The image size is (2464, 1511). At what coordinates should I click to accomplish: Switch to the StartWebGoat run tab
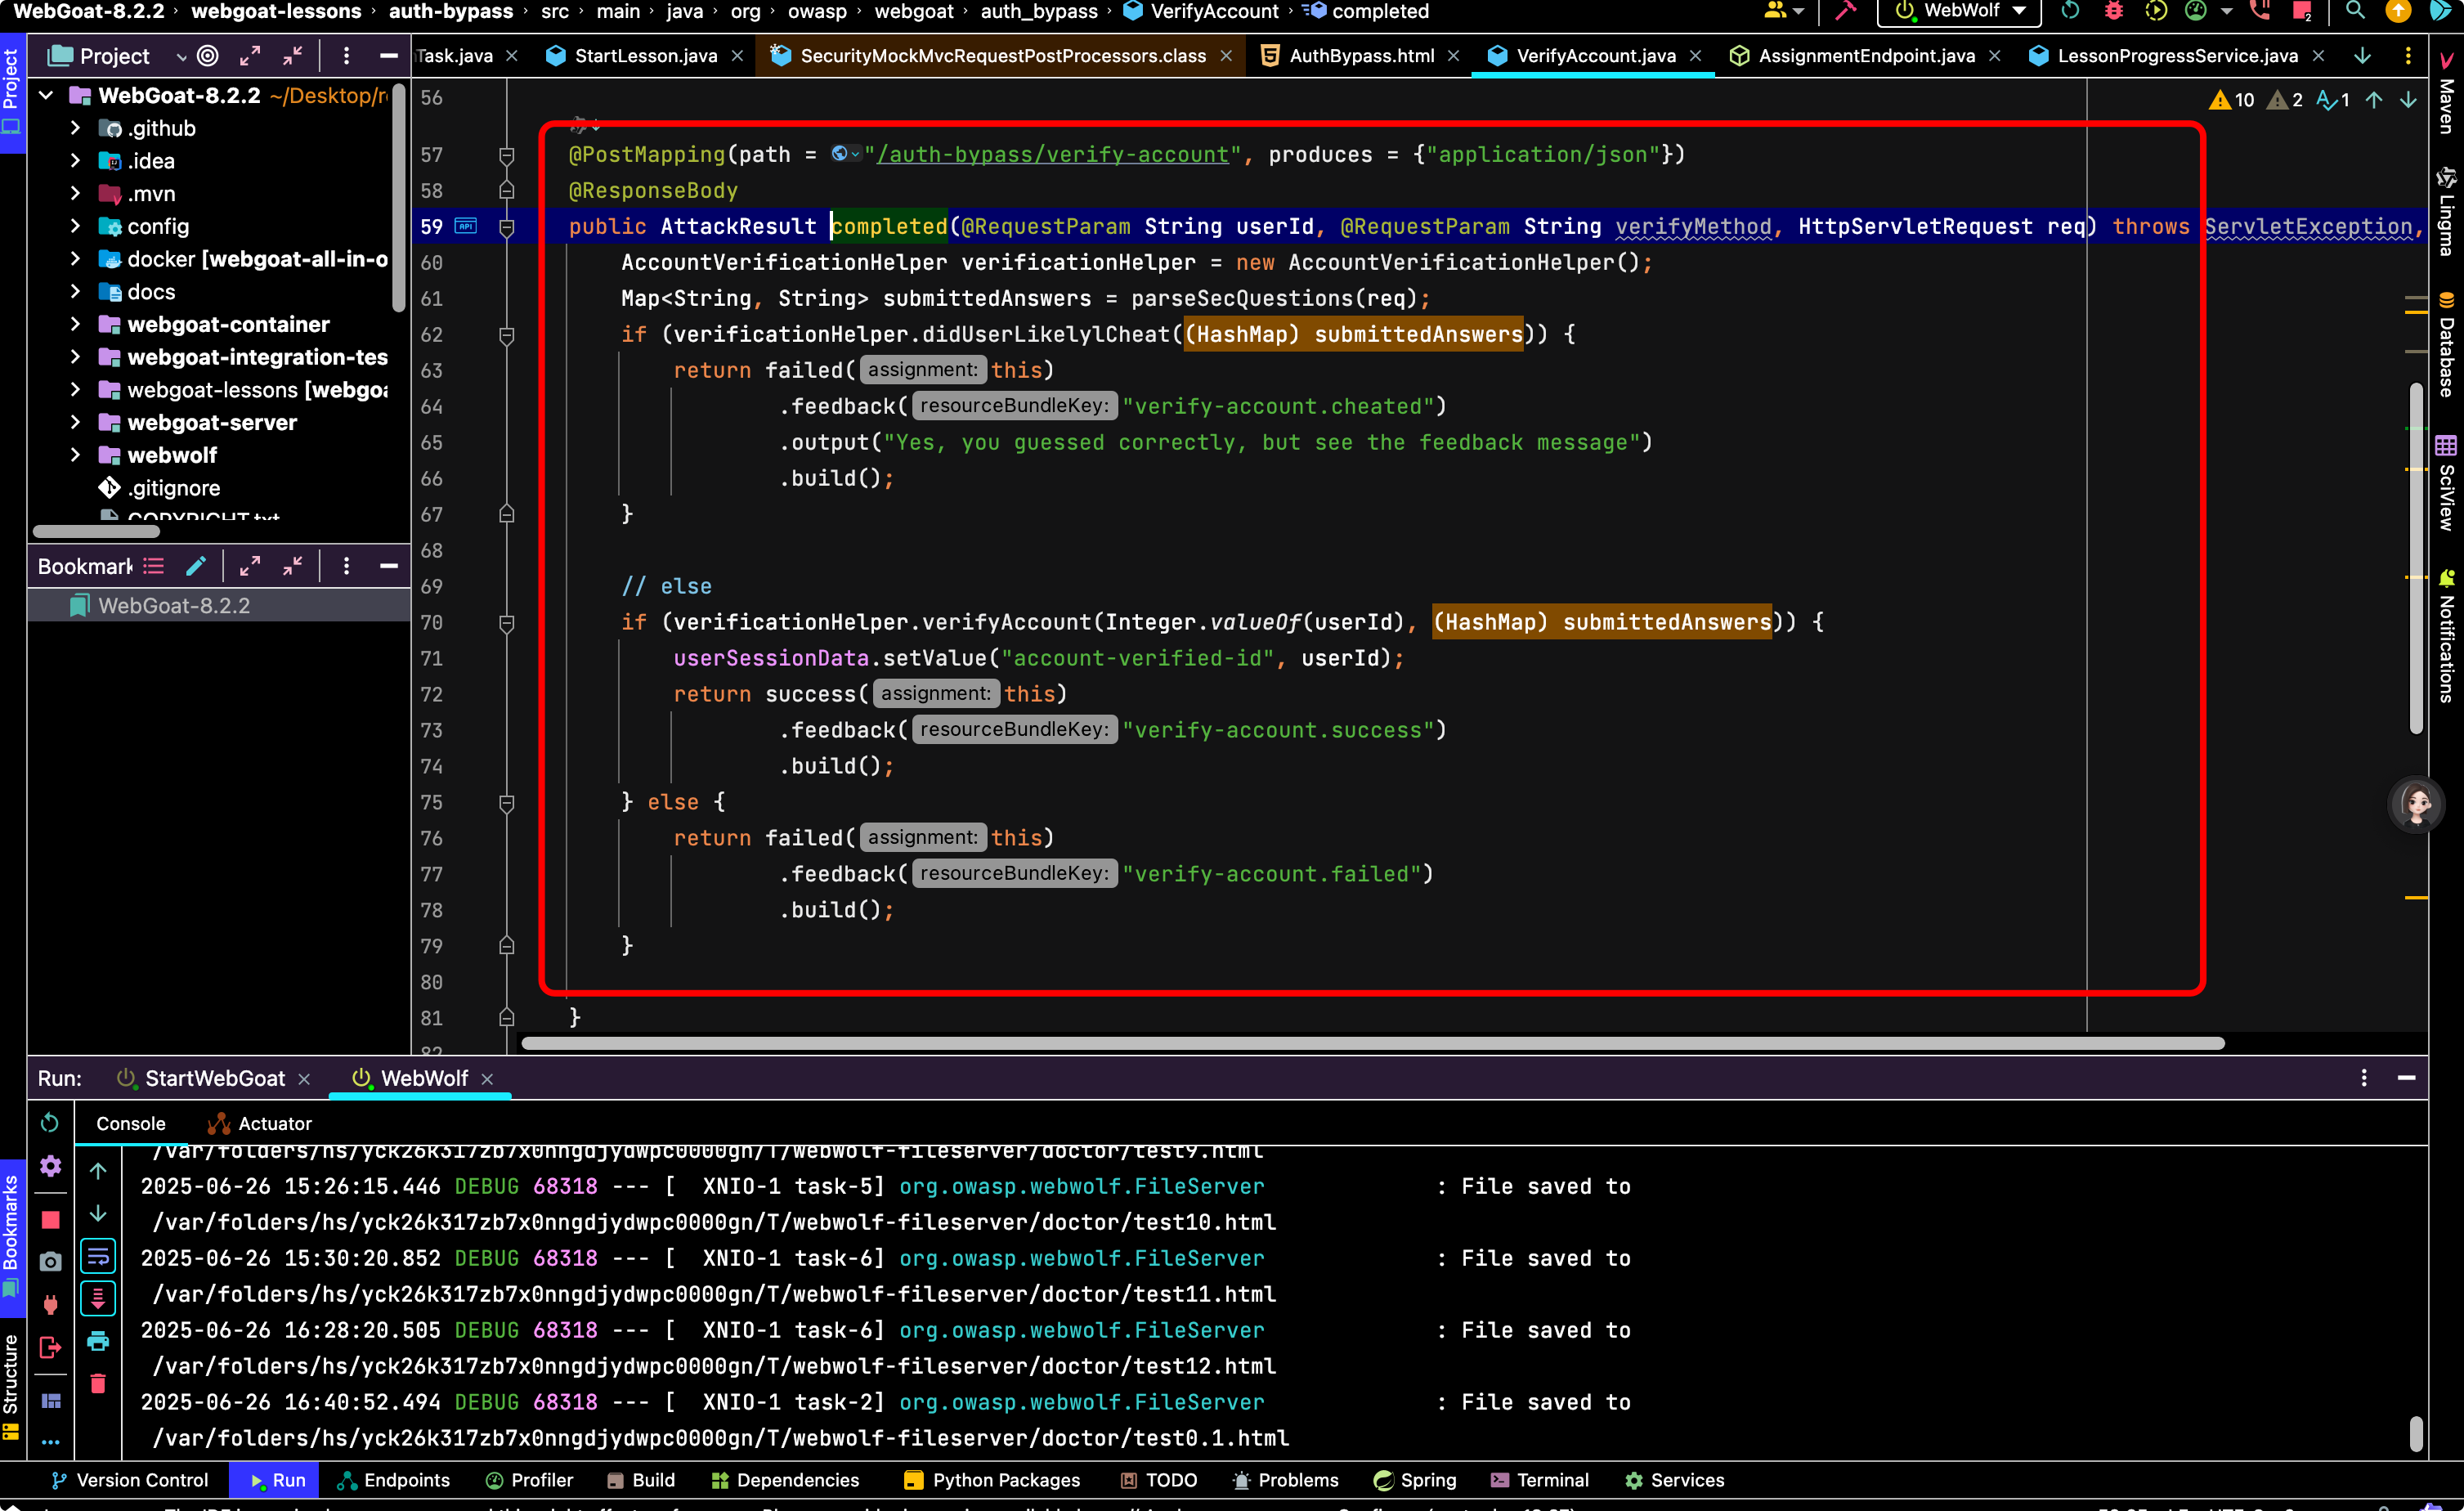tap(214, 1078)
